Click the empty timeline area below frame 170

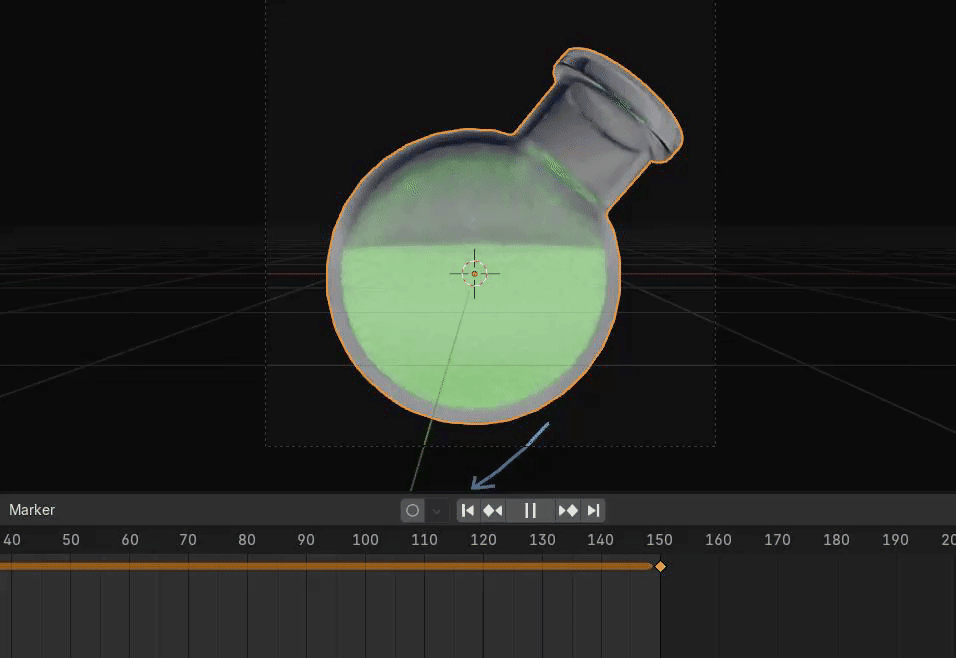pyautogui.click(x=777, y=610)
